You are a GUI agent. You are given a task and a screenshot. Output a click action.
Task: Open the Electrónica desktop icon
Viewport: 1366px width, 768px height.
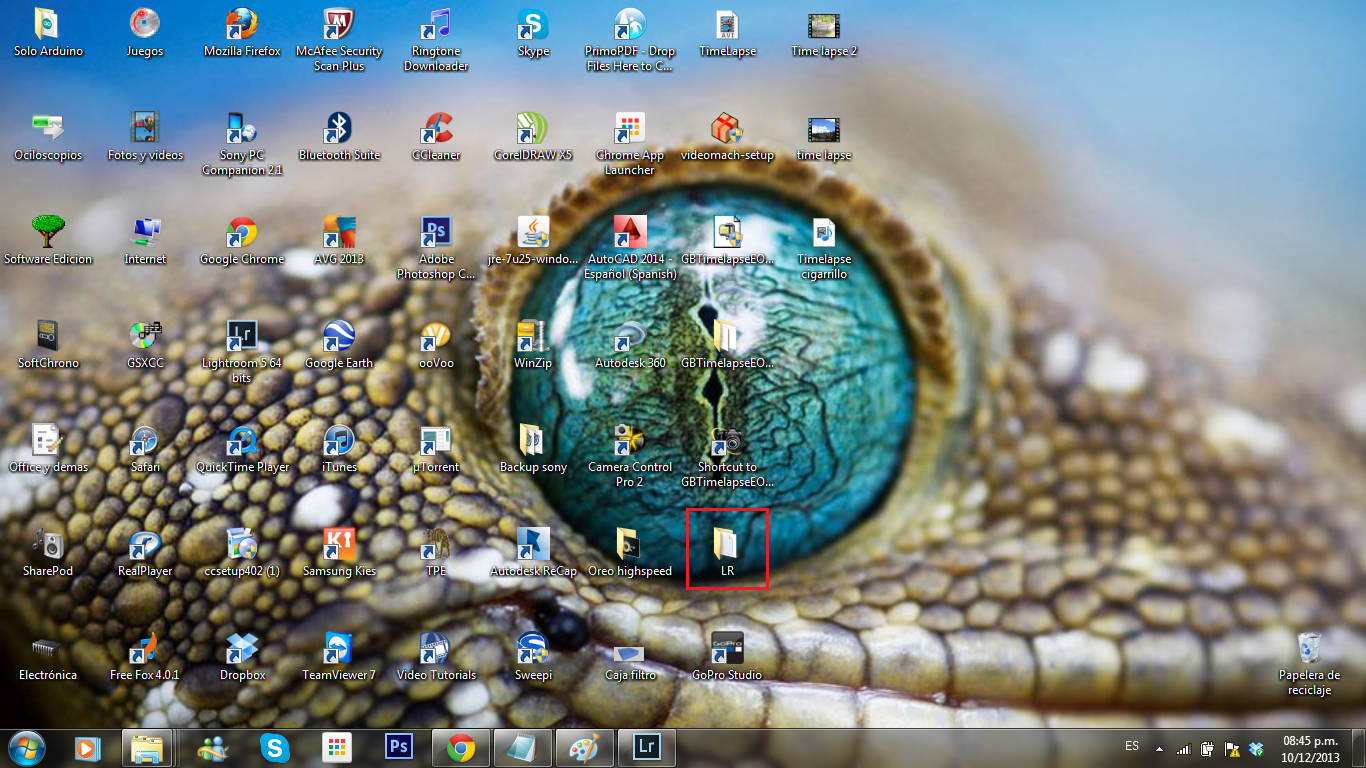(x=48, y=657)
